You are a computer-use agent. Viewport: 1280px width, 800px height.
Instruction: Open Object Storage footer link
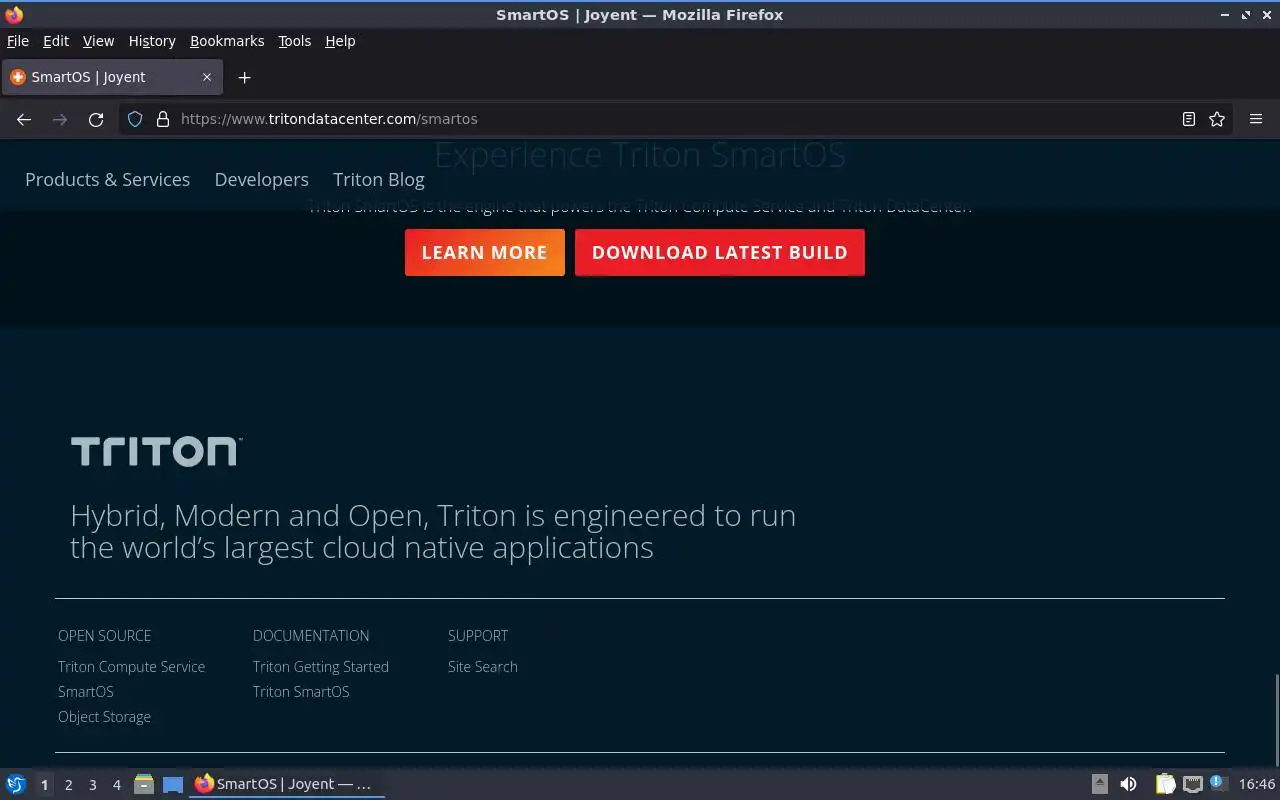[104, 717]
